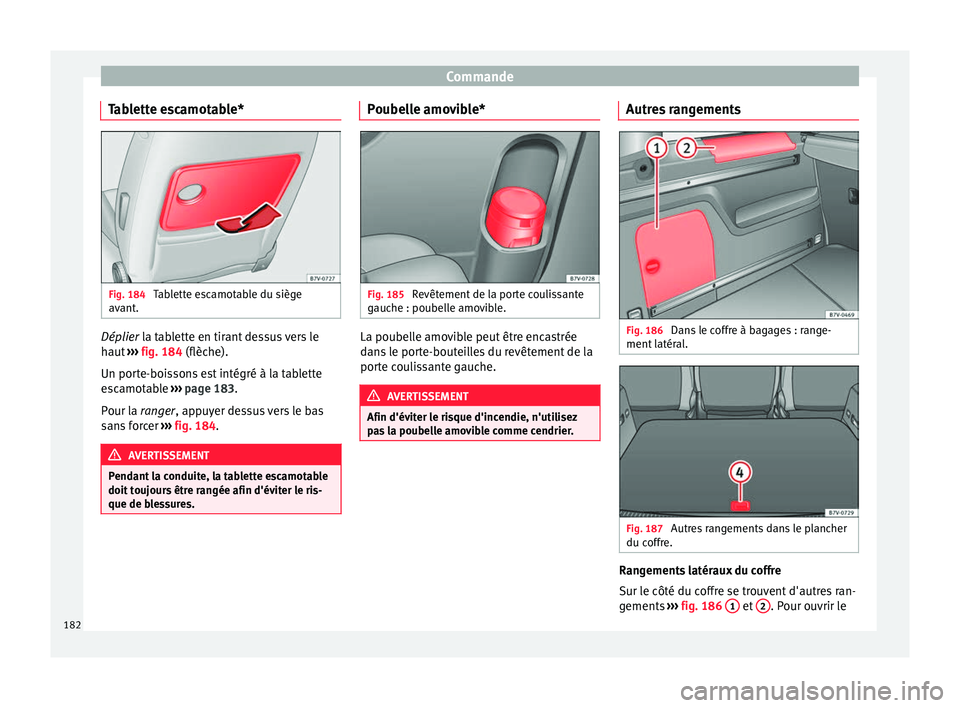Select the 'Poubelle amovible*' heading

click(426, 110)
